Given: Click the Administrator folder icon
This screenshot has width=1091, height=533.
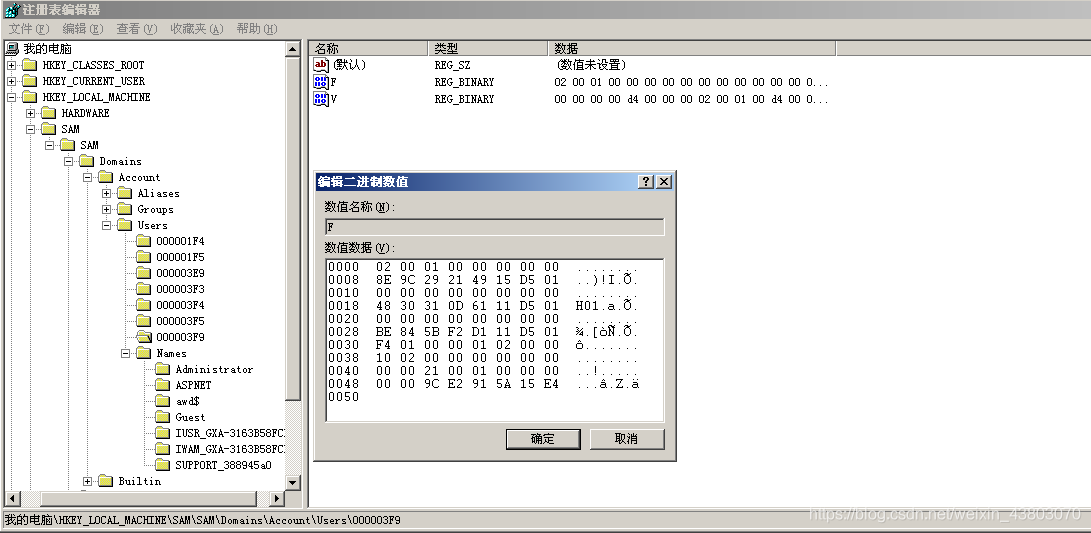Looking at the screenshot, I should [162, 369].
